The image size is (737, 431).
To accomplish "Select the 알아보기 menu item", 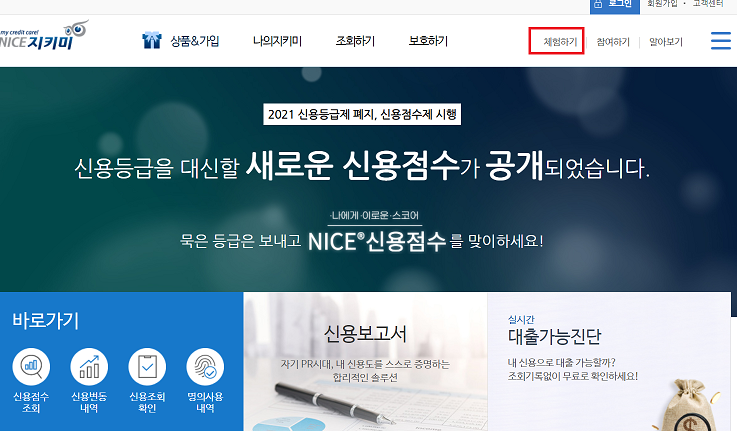I will pyautogui.click(x=666, y=42).
